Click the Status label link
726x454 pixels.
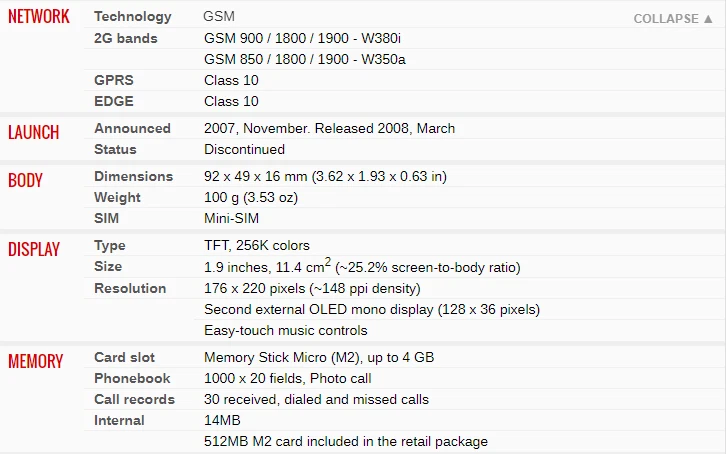[x=115, y=149]
